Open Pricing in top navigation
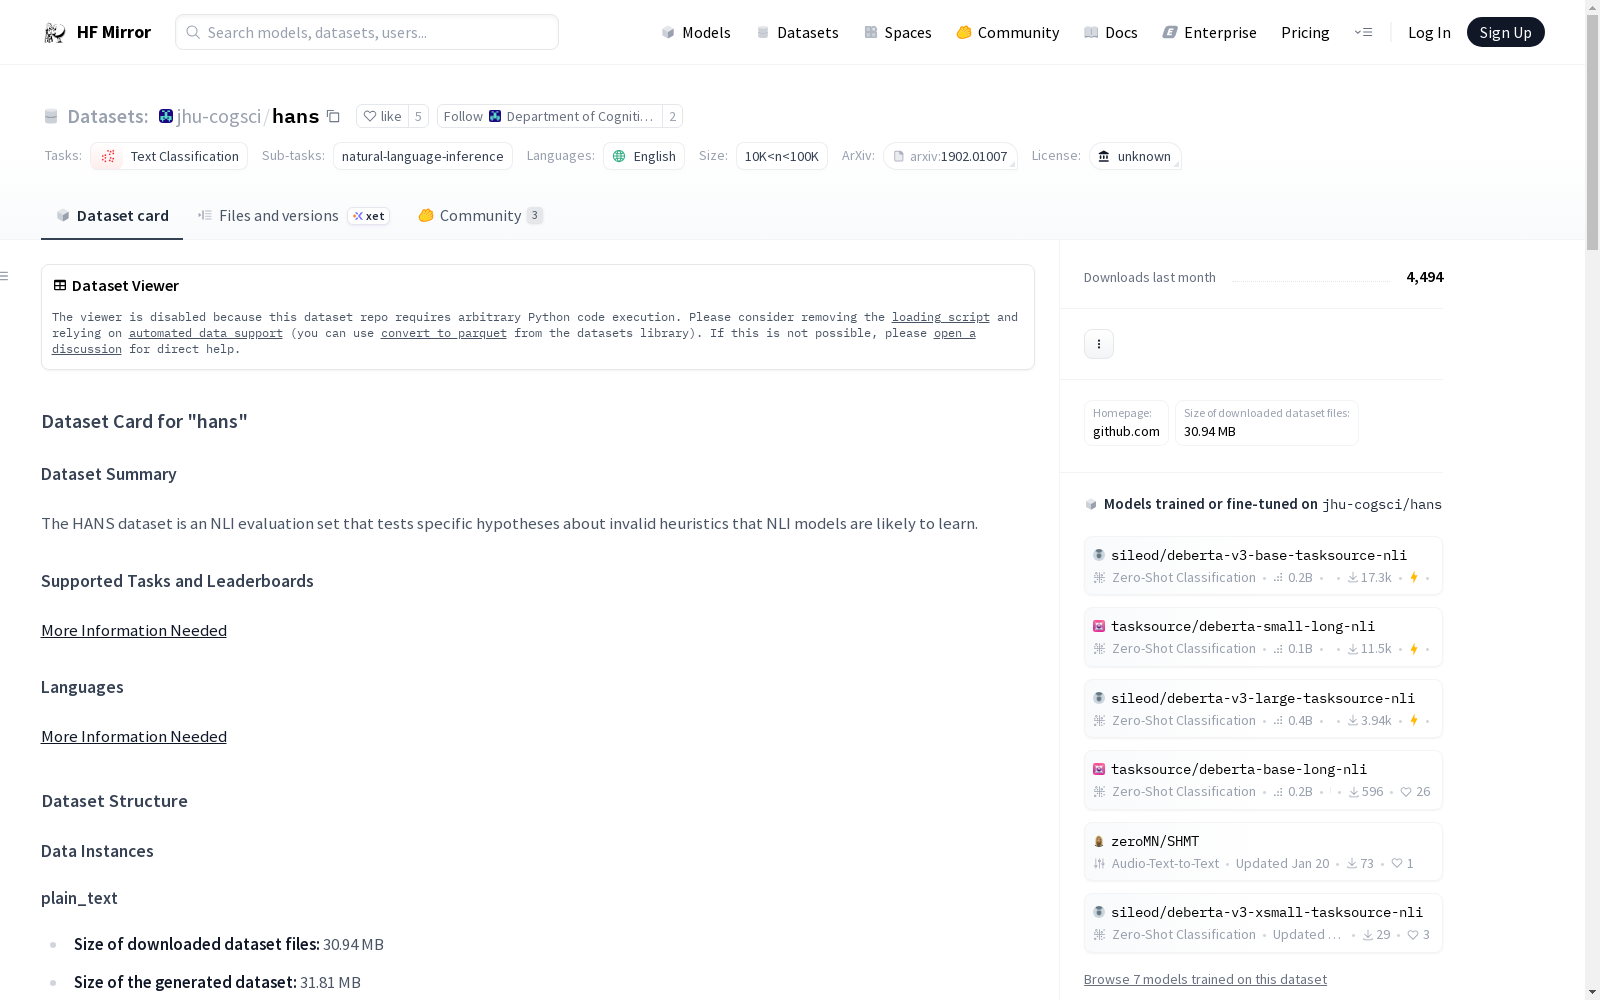Viewport: 1600px width, 1000px height. pyautogui.click(x=1305, y=33)
